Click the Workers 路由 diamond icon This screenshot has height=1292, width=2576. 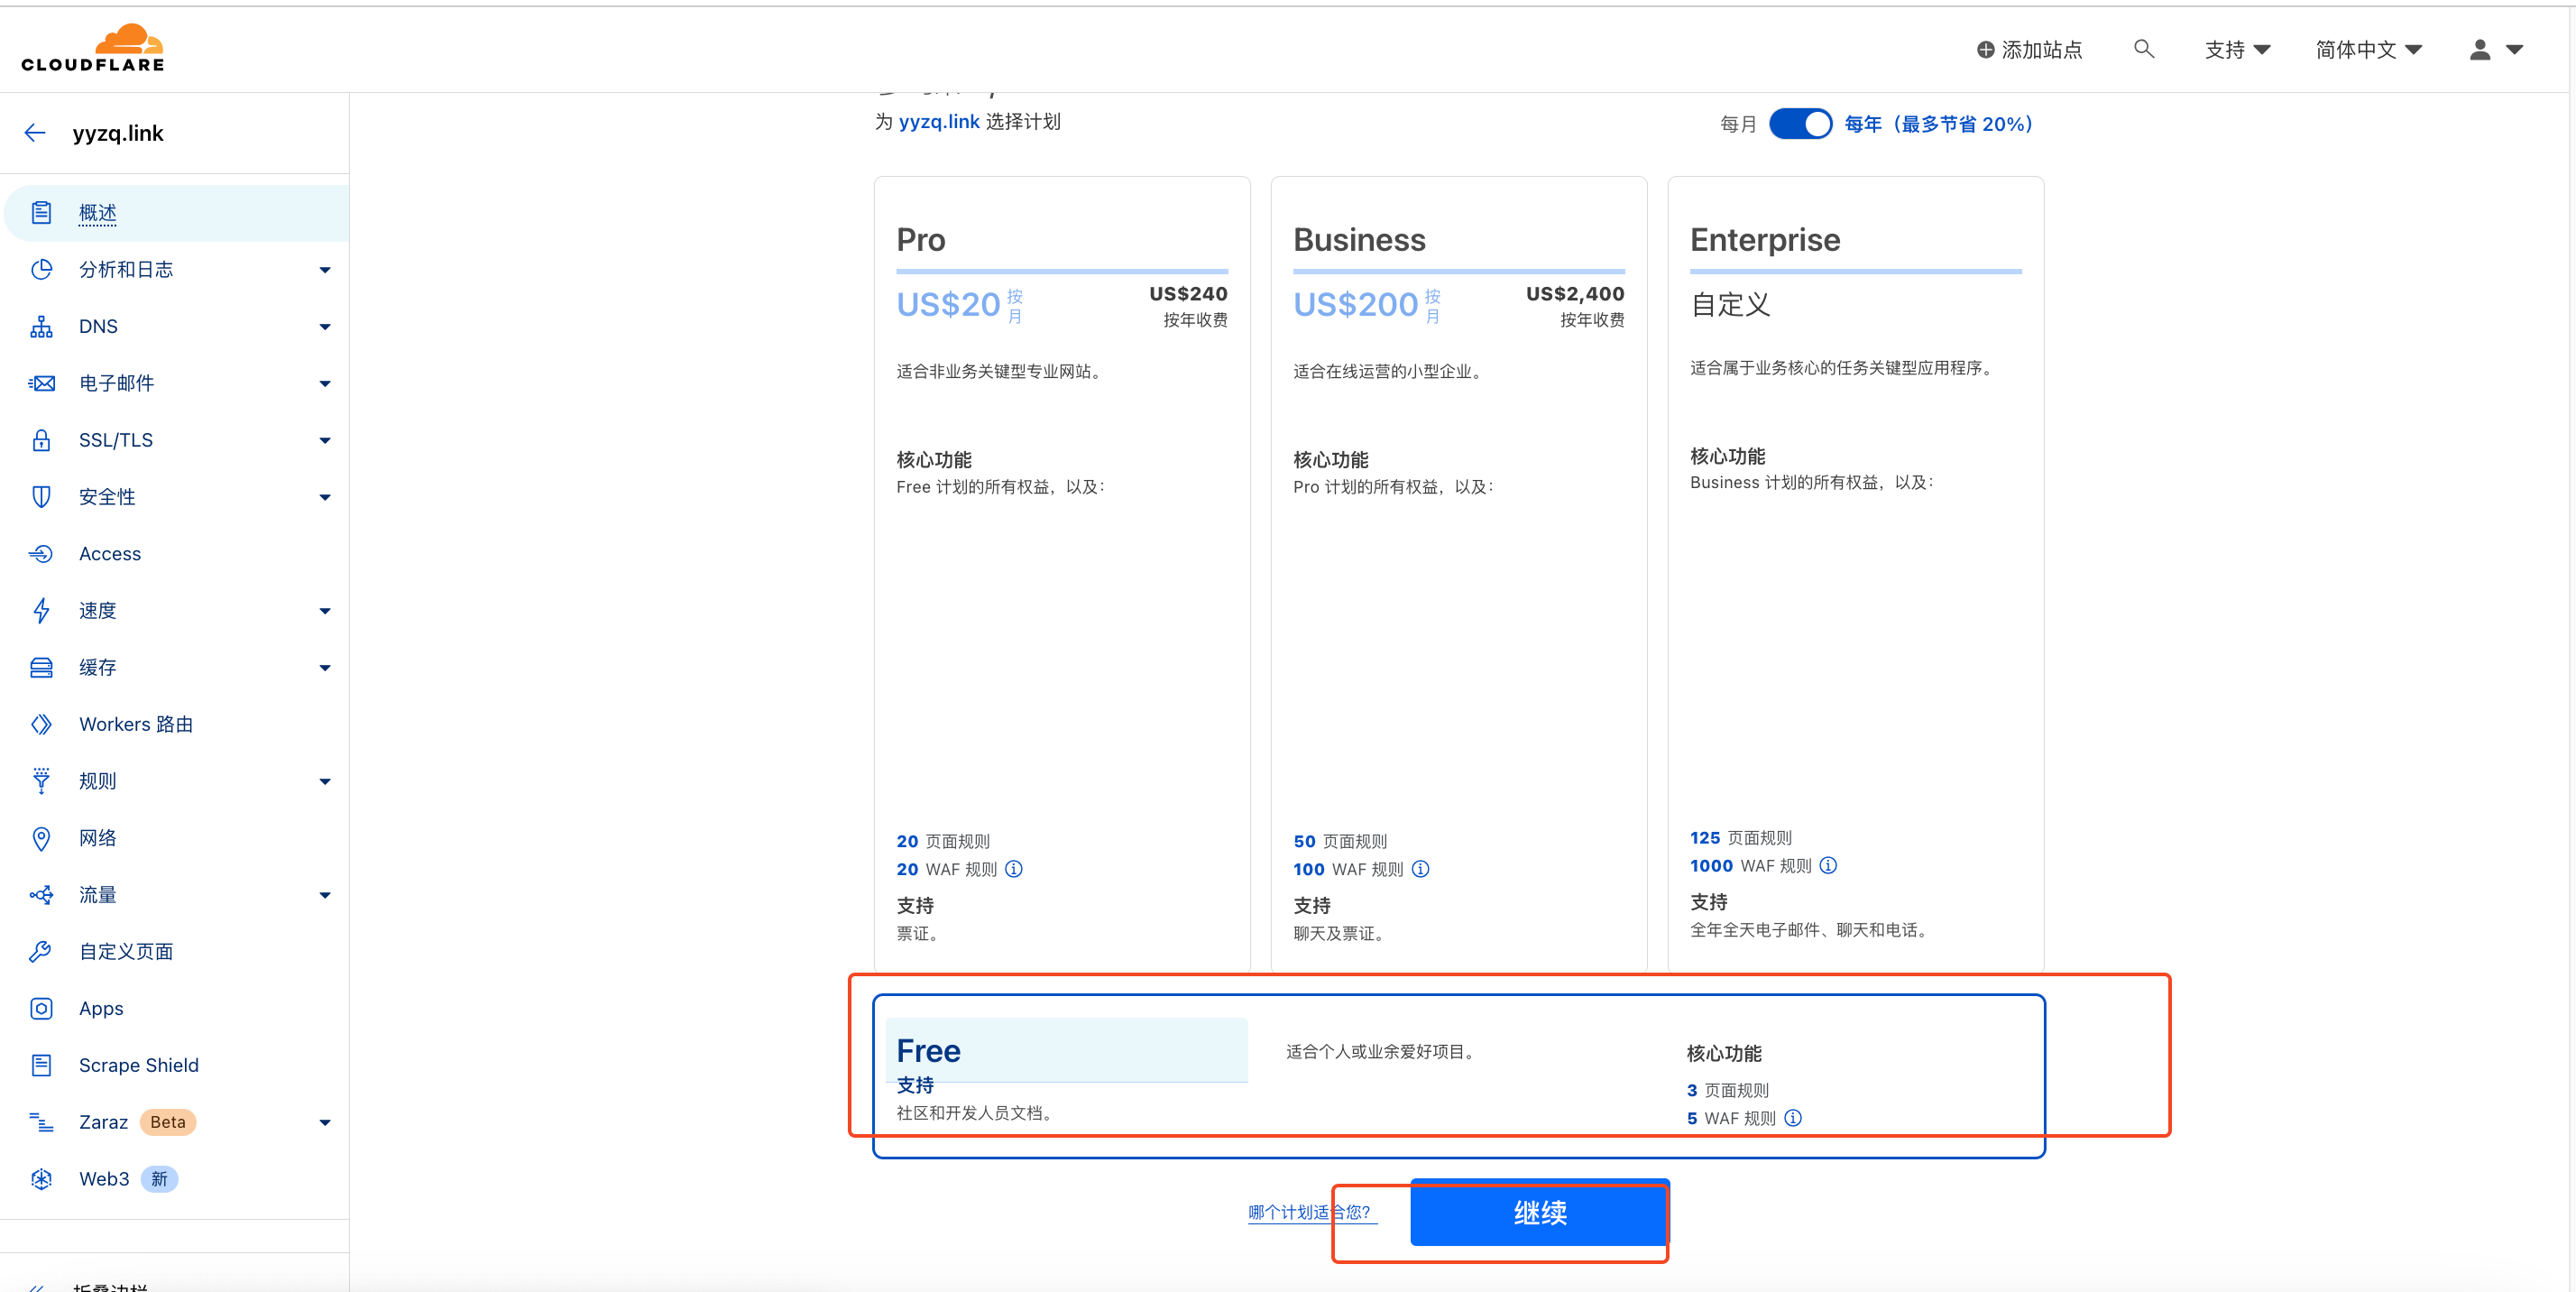(x=41, y=724)
